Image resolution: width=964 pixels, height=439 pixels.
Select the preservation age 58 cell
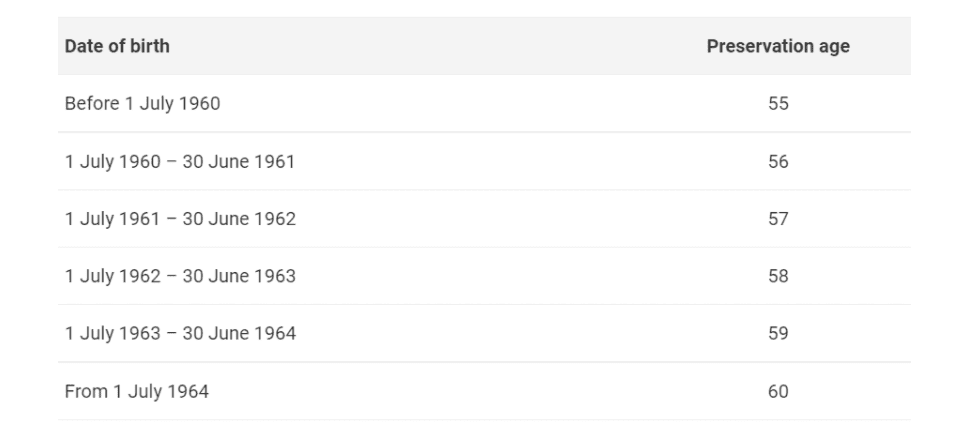coord(778,277)
